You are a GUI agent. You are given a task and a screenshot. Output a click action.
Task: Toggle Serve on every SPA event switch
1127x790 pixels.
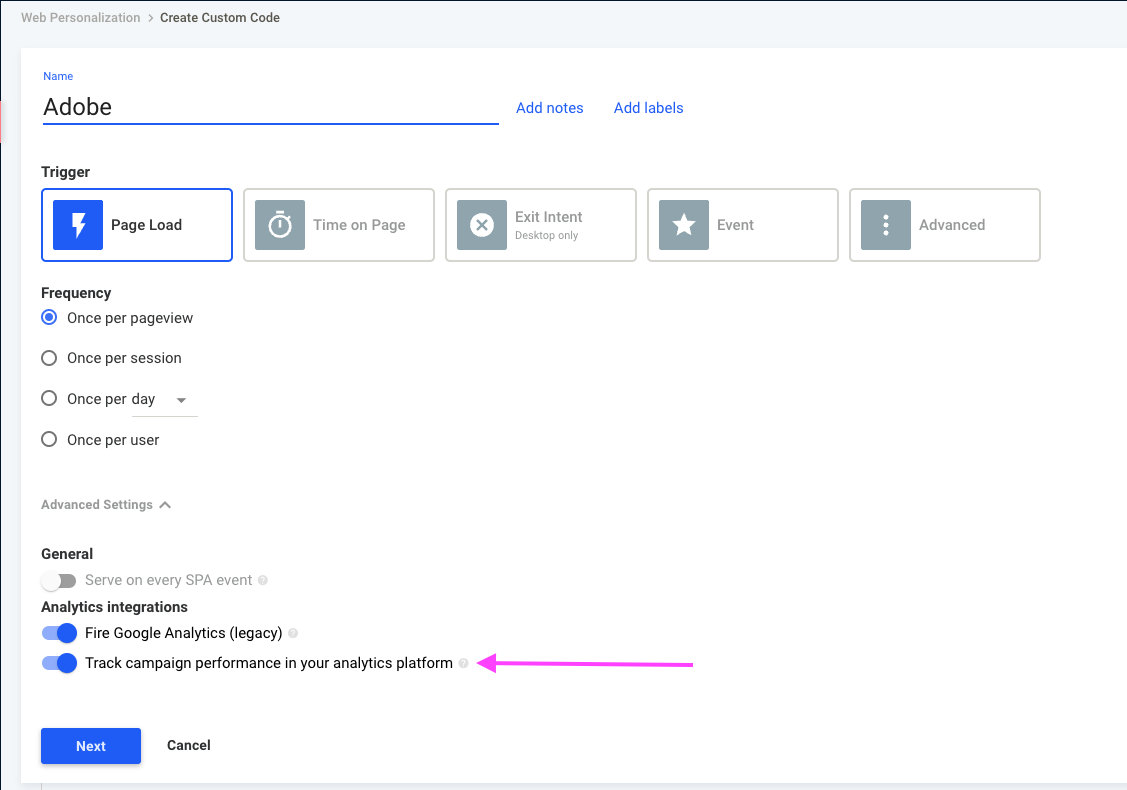click(59, 580)
